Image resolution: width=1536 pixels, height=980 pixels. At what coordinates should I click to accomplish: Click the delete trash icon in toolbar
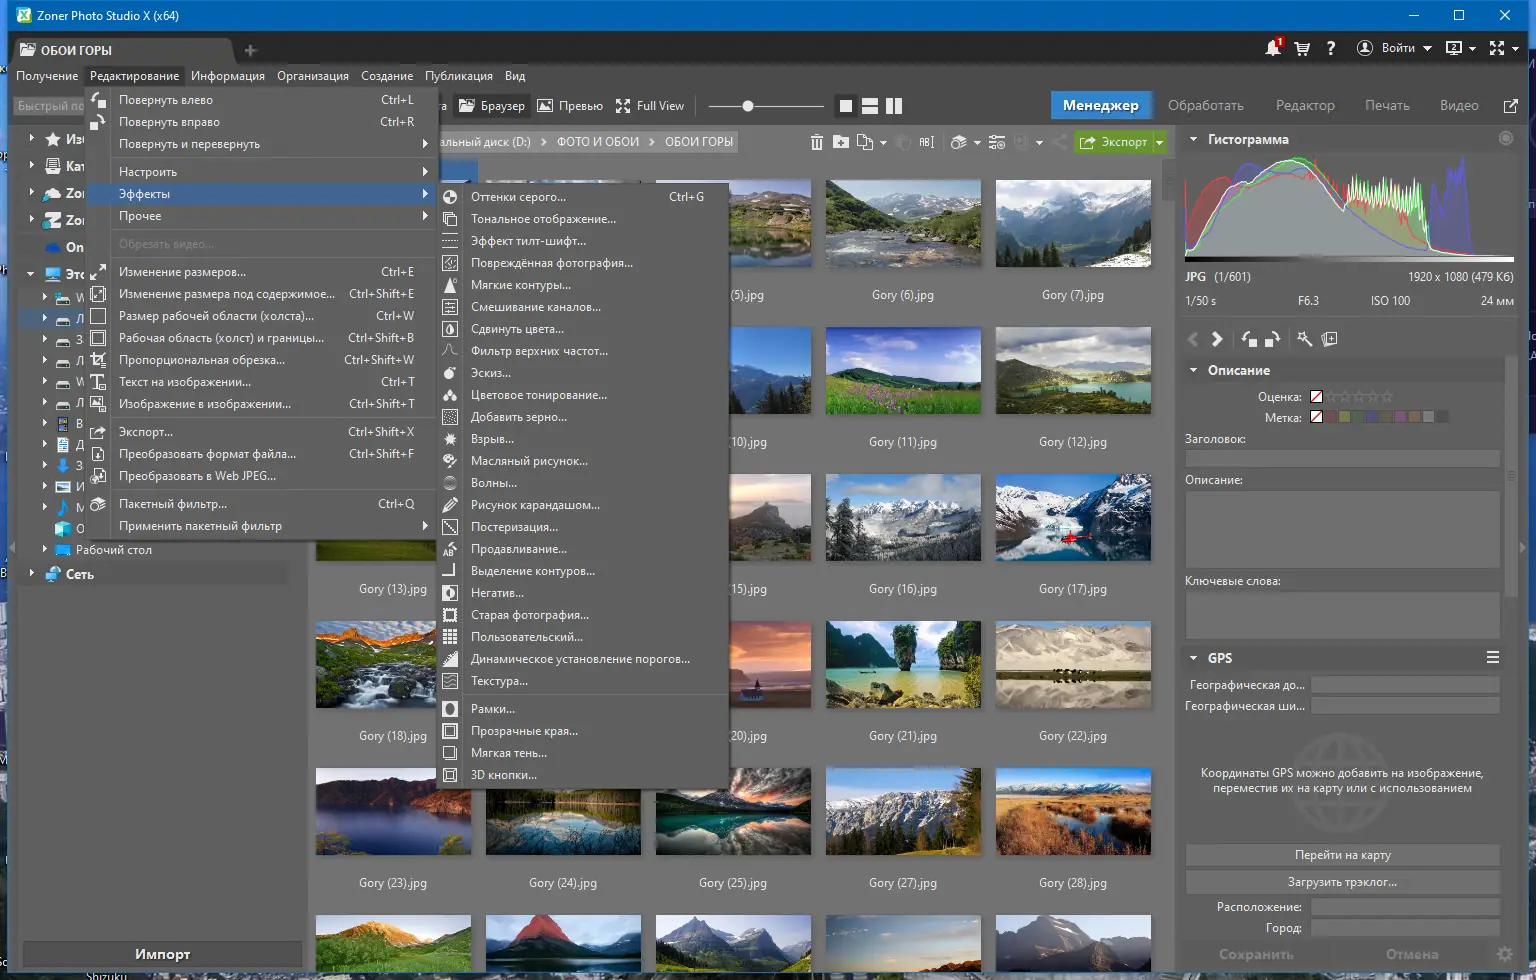coord(816,142)
